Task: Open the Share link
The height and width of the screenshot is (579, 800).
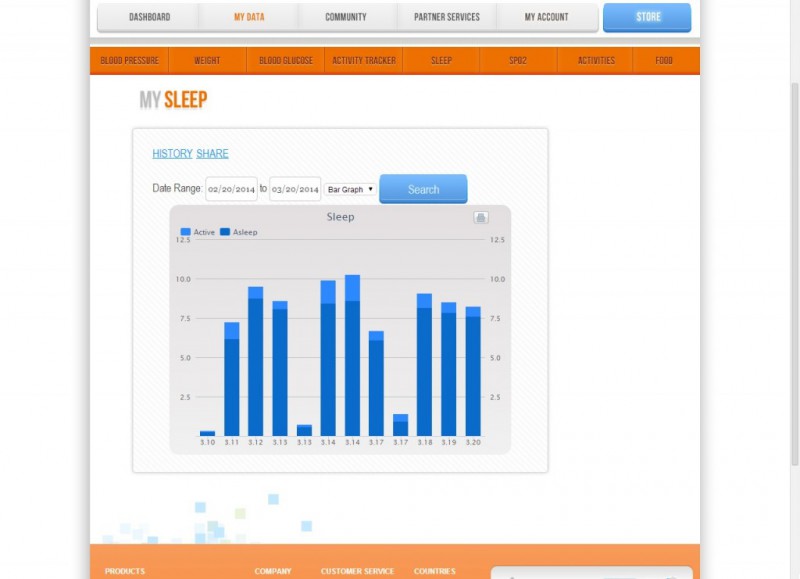Action: click(212, 154)
